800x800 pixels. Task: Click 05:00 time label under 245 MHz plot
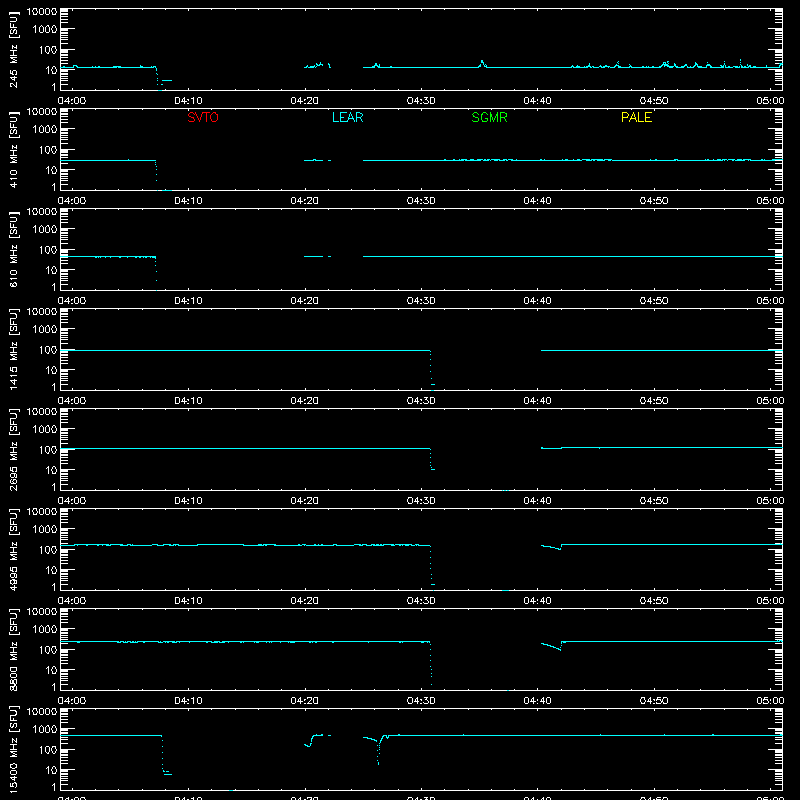pyautogui.click(x=770, y=101)
